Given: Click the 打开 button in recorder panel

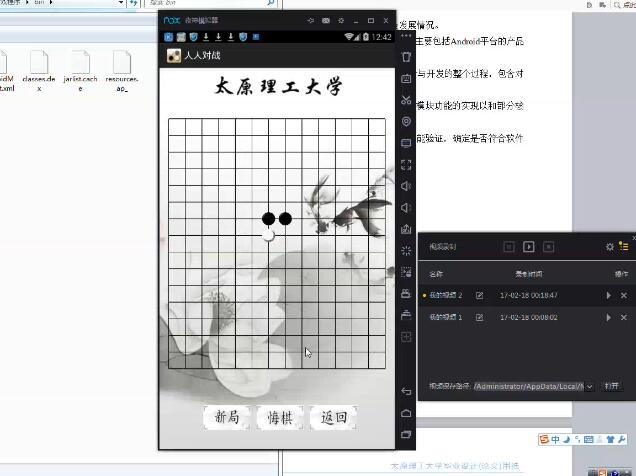Looking at the screenshot, I should [612, 386].
